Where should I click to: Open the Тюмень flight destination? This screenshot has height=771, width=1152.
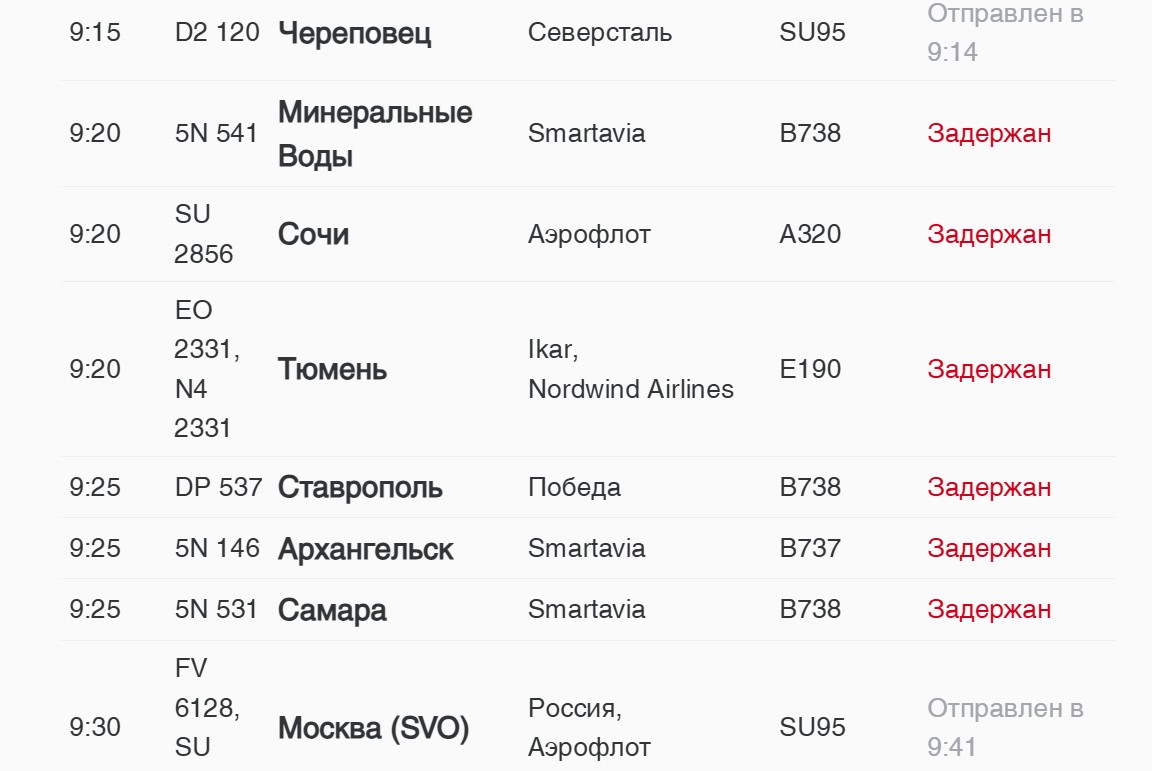click(x=332, y=370)
